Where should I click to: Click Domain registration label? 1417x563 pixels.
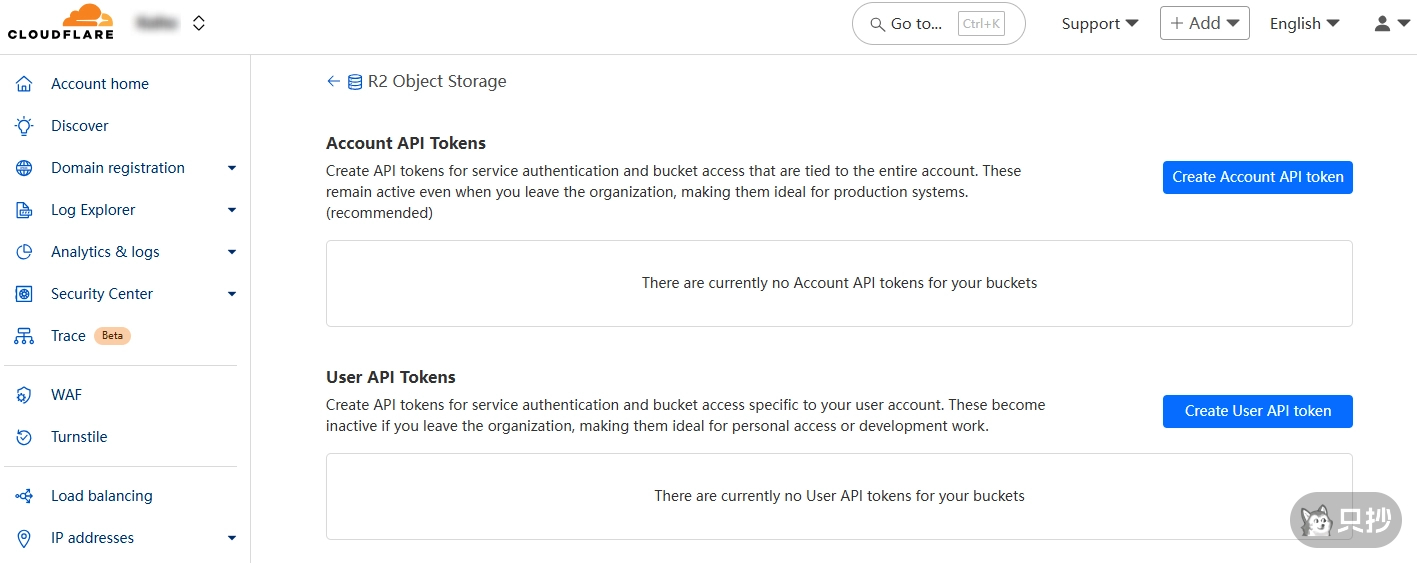pyautogui.click(x=118, y=168)
